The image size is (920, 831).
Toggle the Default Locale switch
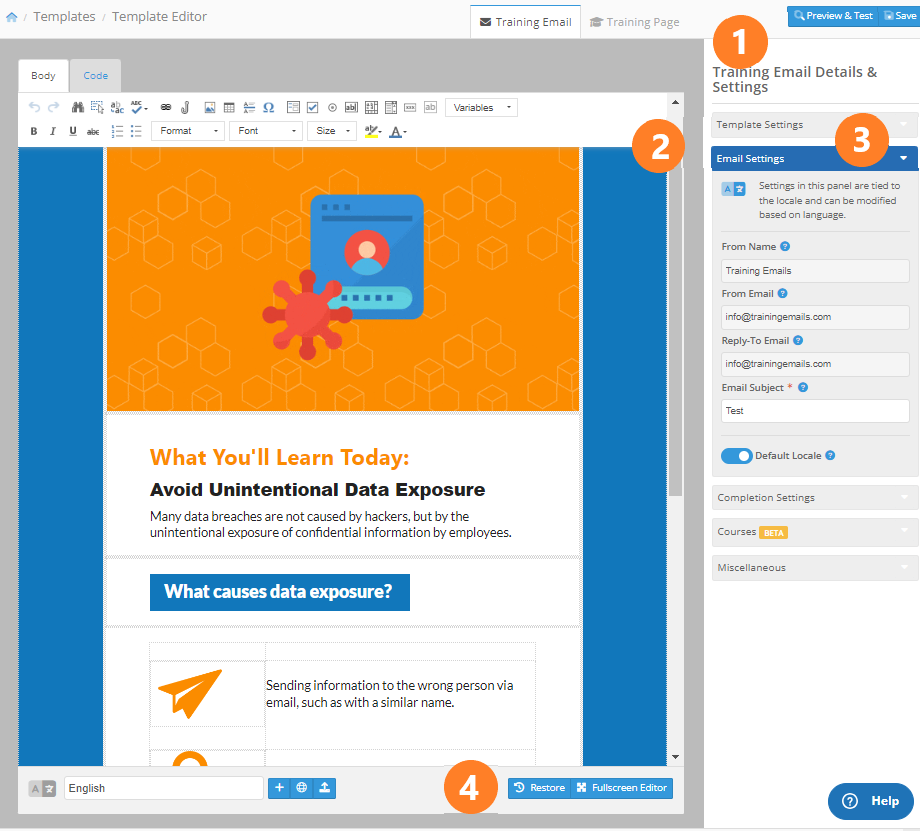click(x=736, y=456)
